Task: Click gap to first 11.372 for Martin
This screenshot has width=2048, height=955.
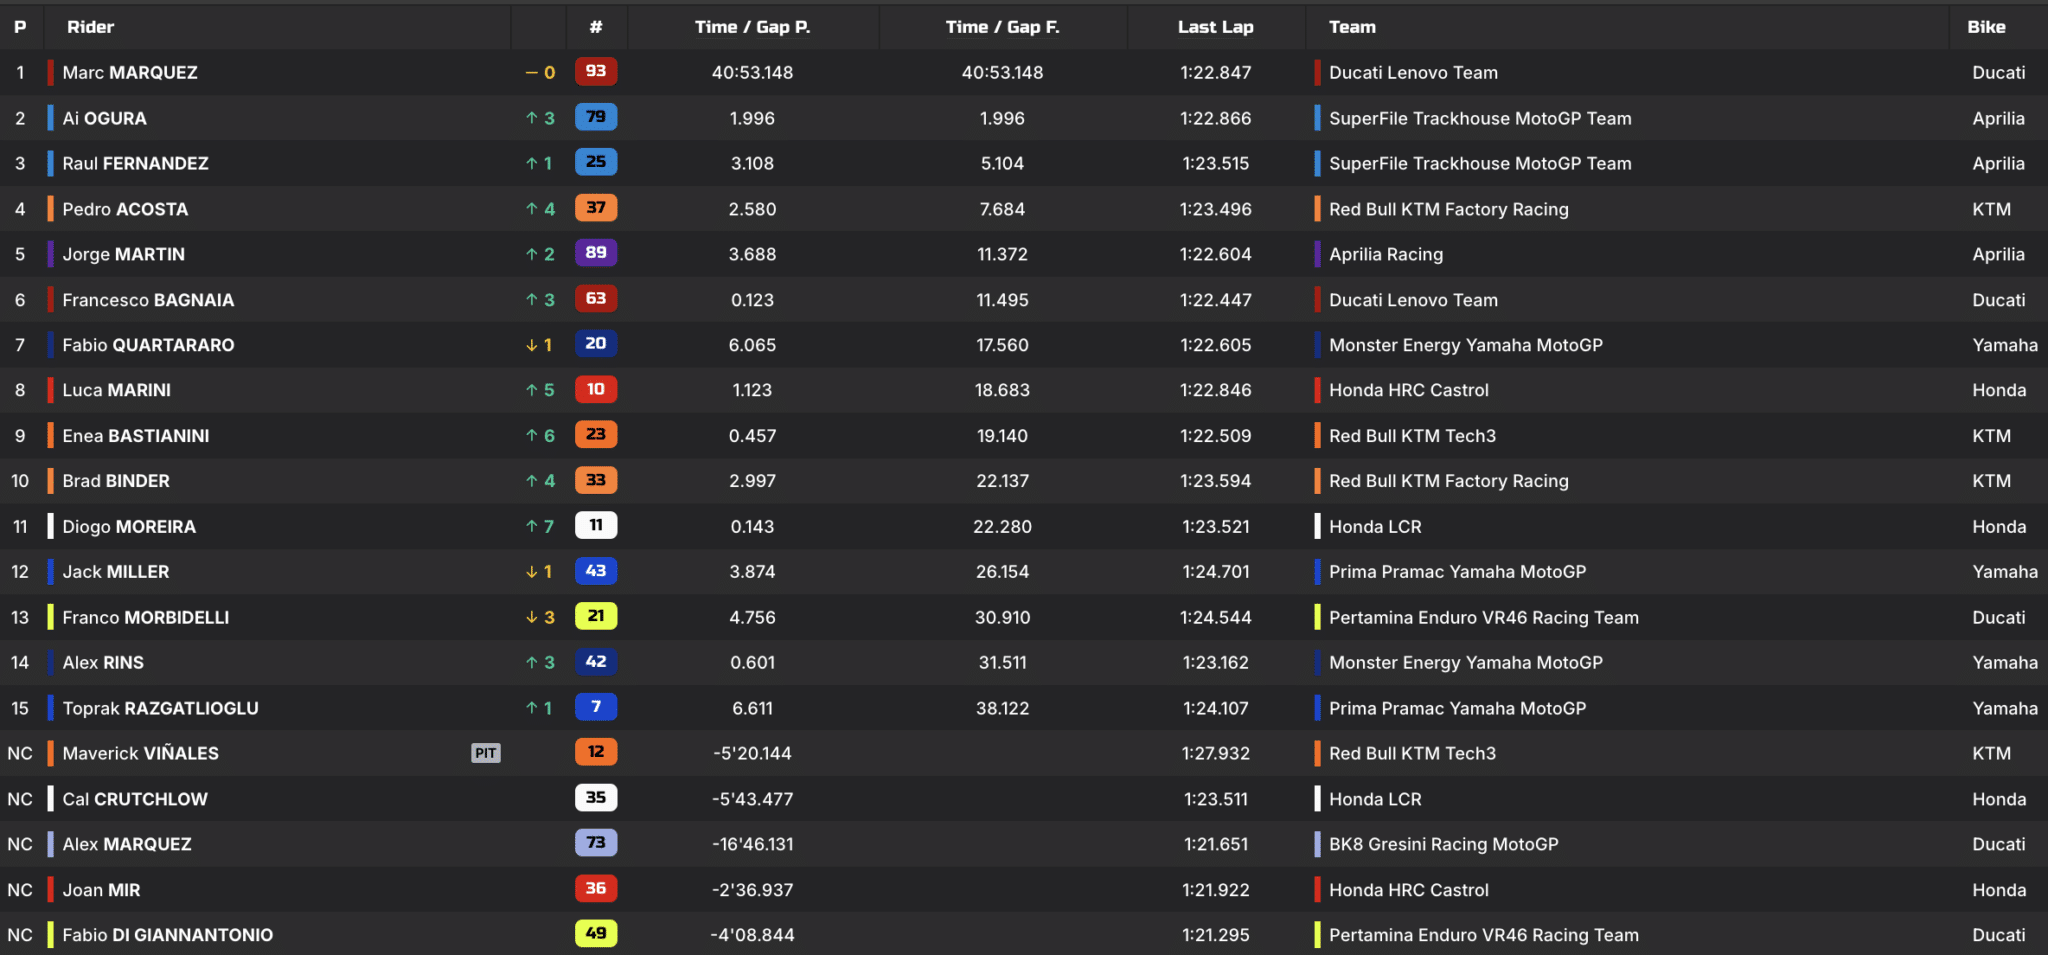Action: pyautogui.click(x=1002, y=254)
